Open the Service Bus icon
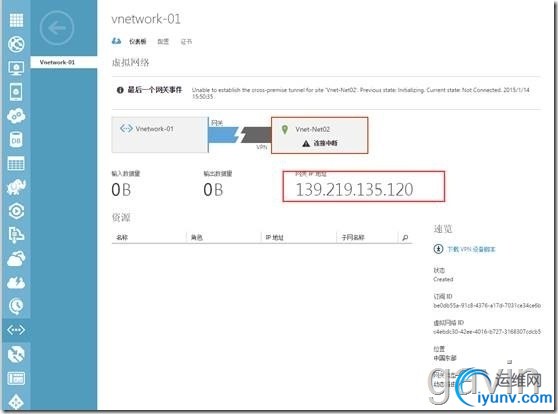 coord(16,235)
